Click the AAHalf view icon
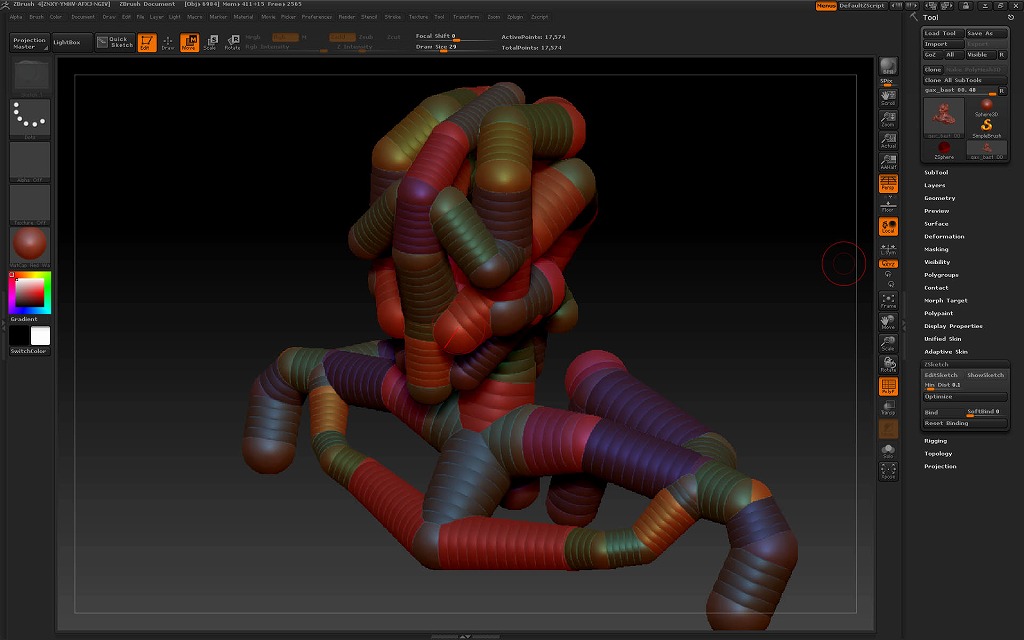 coord(887,162)
